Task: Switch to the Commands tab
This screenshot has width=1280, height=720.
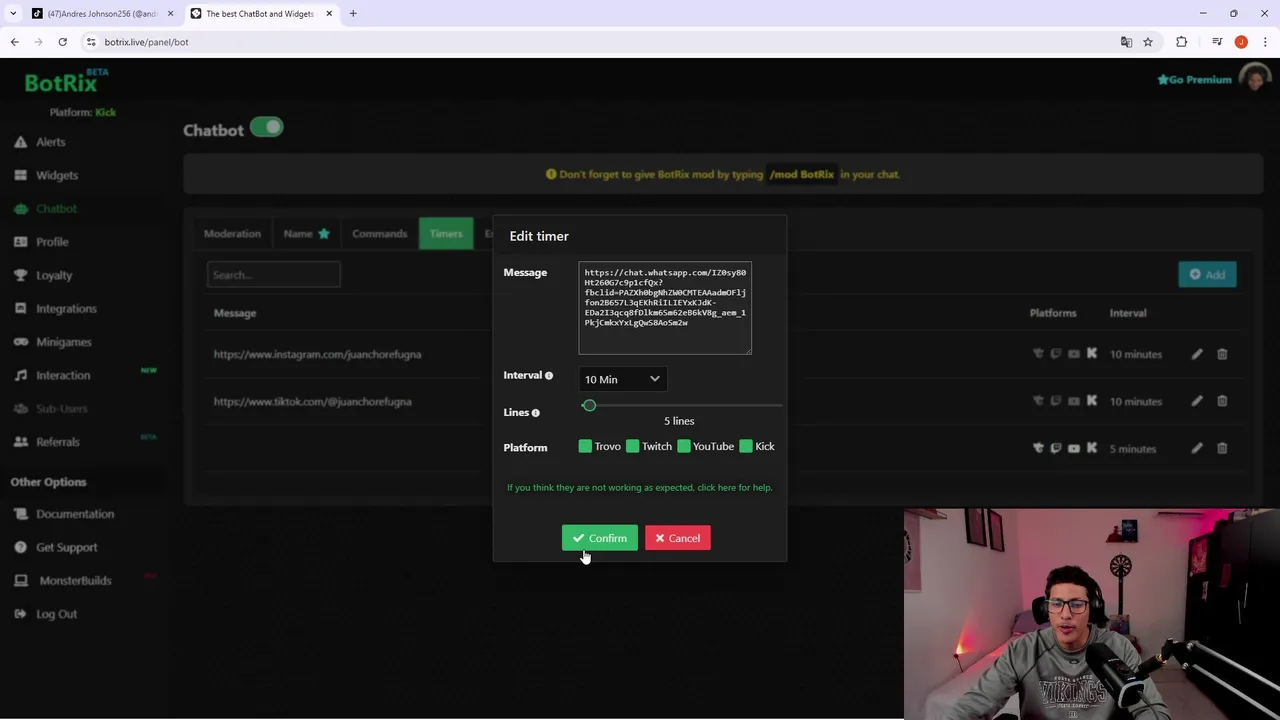Action: pyautogui.click(x=380, y=234)
